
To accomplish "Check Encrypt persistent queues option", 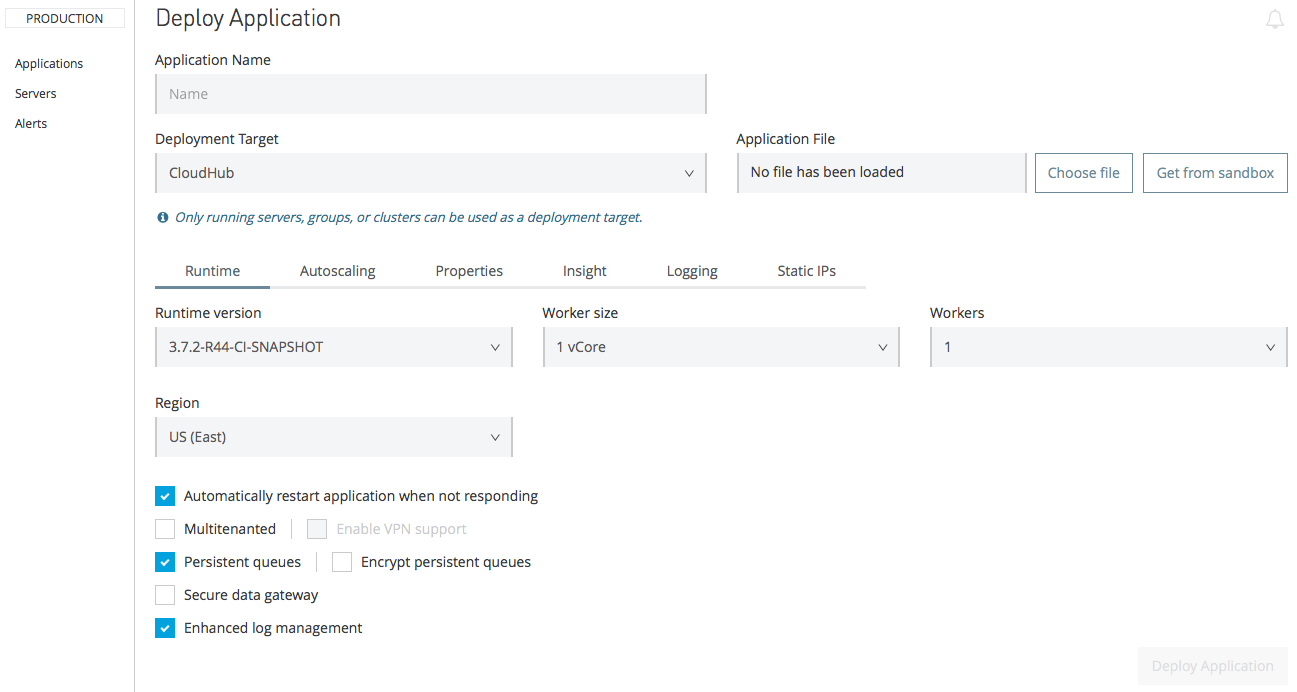I will [342, 562].
